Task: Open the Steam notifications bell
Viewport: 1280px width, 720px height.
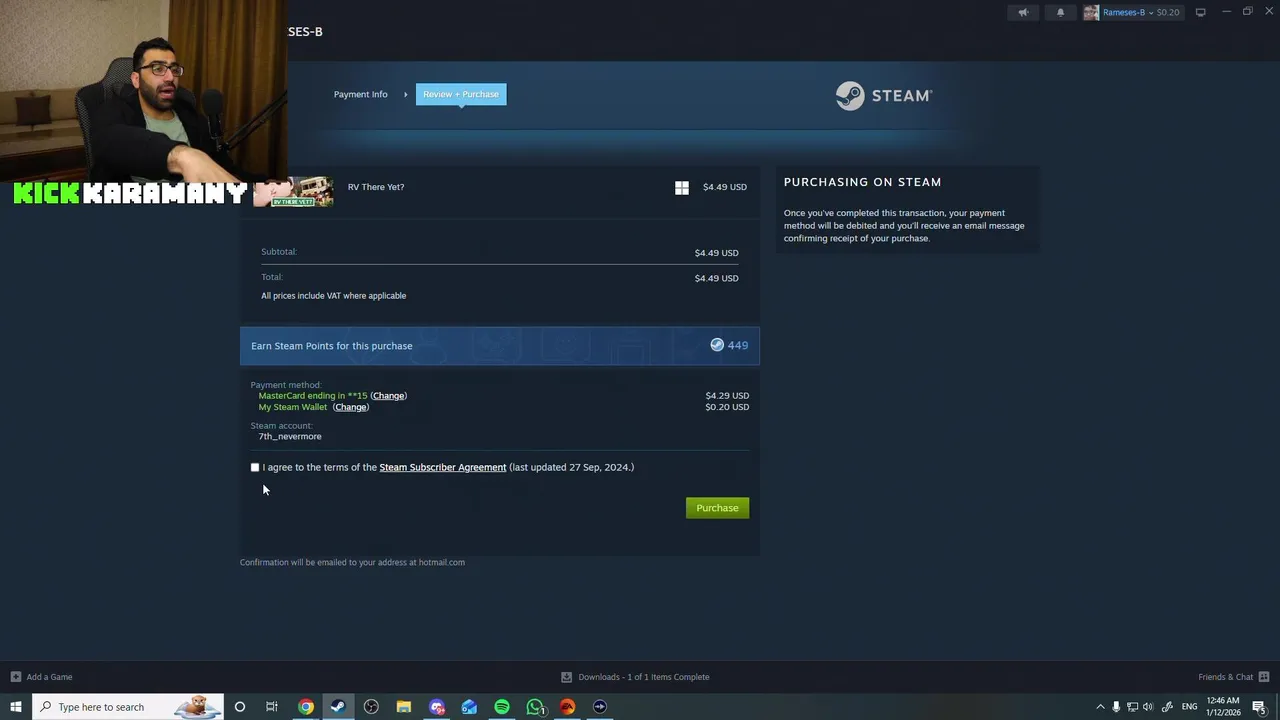Action: pos(1061,13)
